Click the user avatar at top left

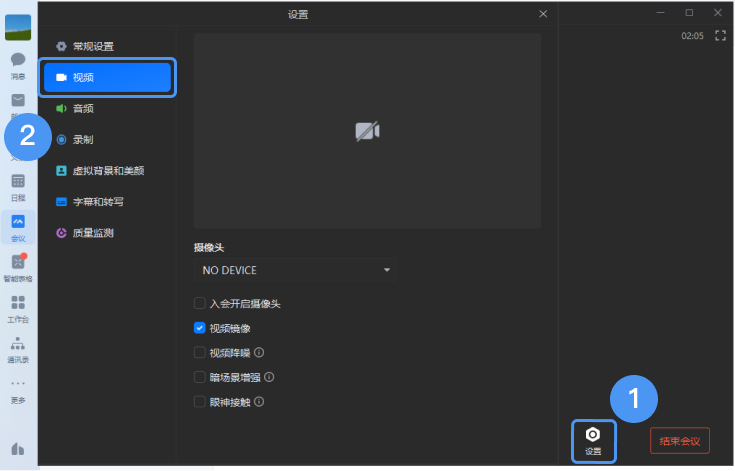pyautogui.click(x=18, y=26)
